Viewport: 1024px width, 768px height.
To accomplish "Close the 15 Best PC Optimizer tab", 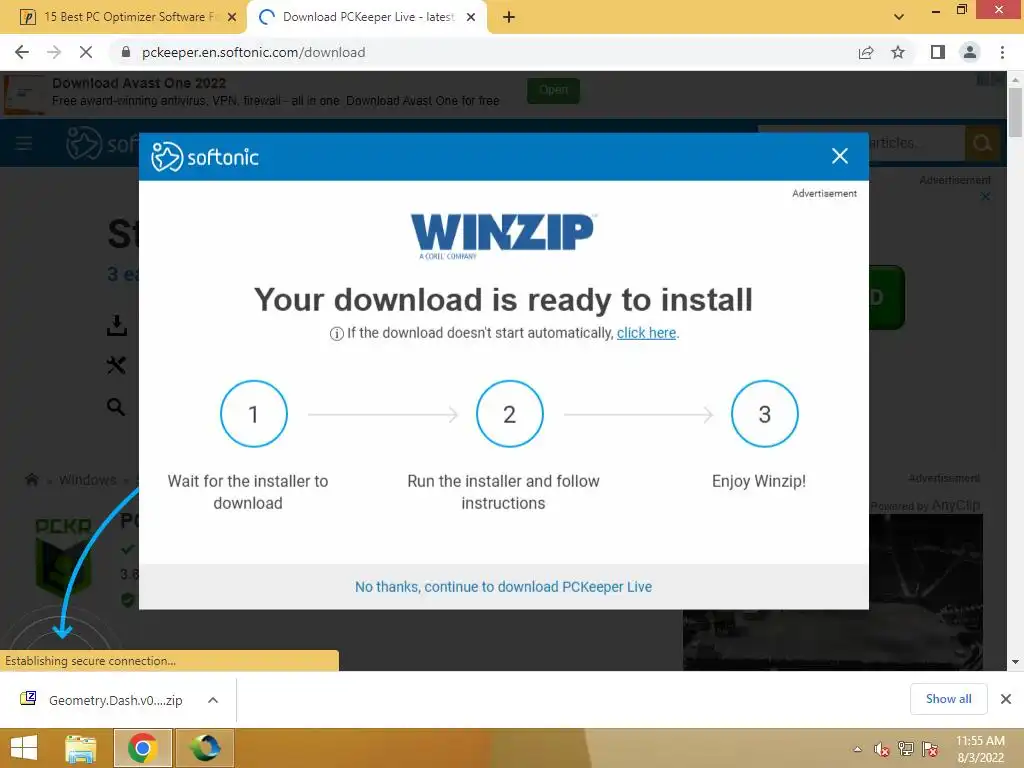I will [231, 17].
